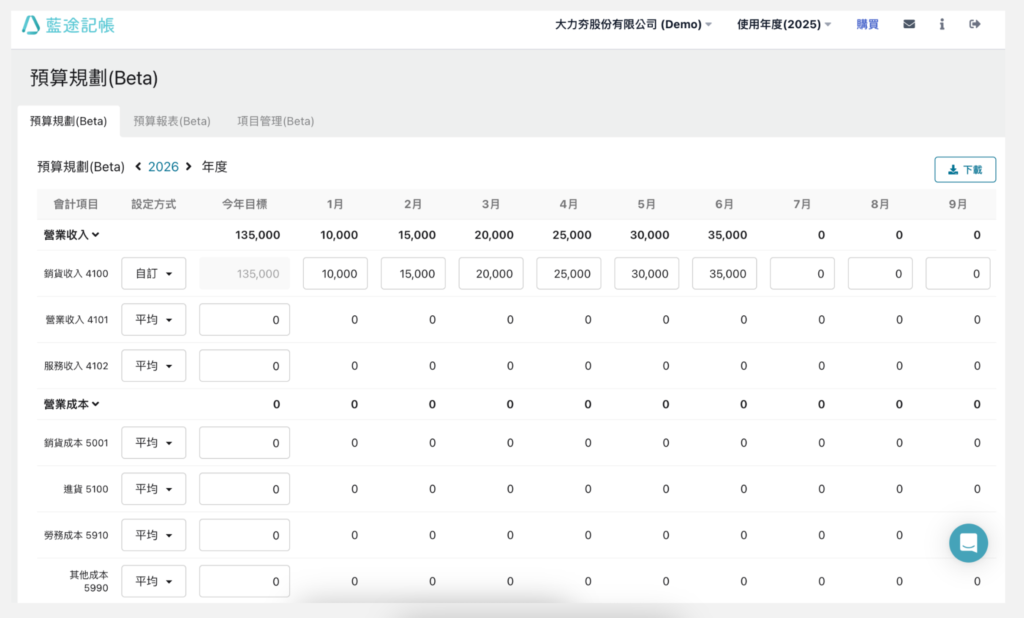This screenshot has height=618, width=1024.
Task: Click the logout icon in header
Action: click(x=975, y=25)
